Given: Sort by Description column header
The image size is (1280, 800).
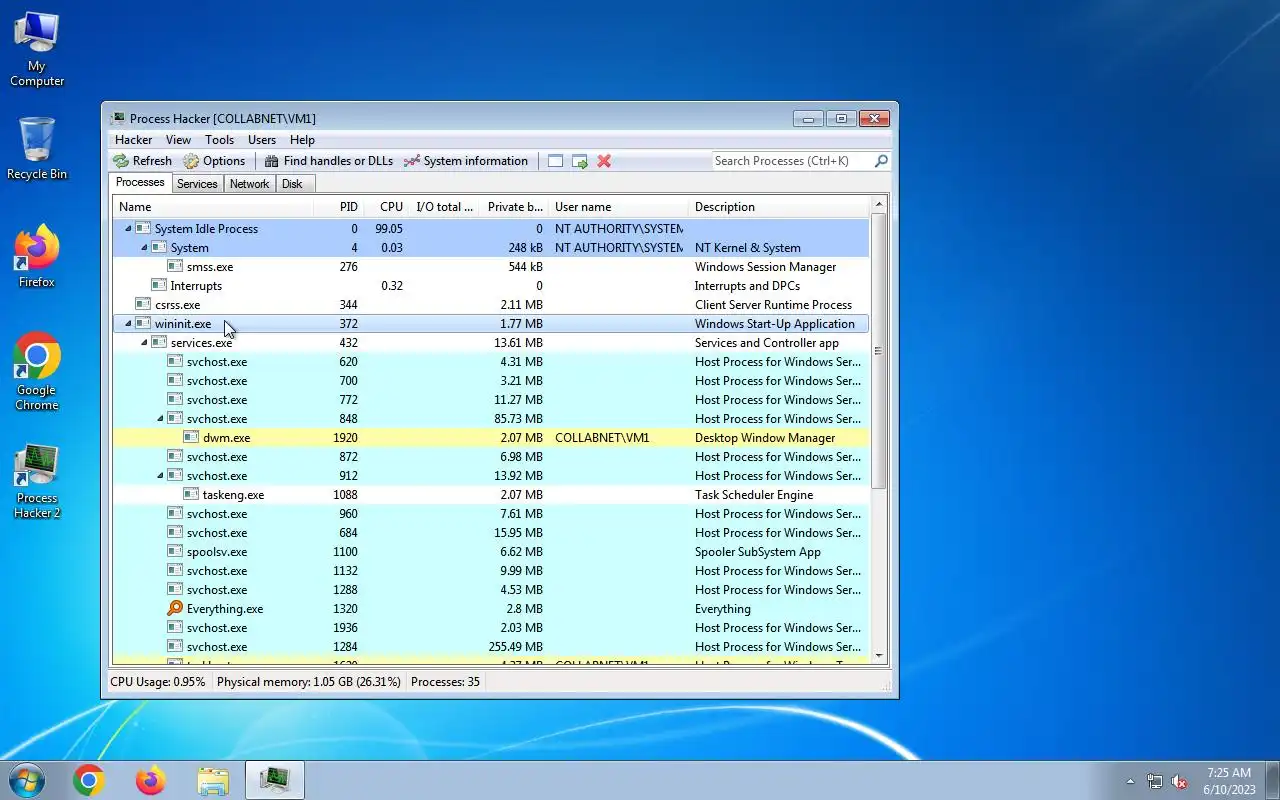Looking at the screenshot, I should click(x=780, y=207).
